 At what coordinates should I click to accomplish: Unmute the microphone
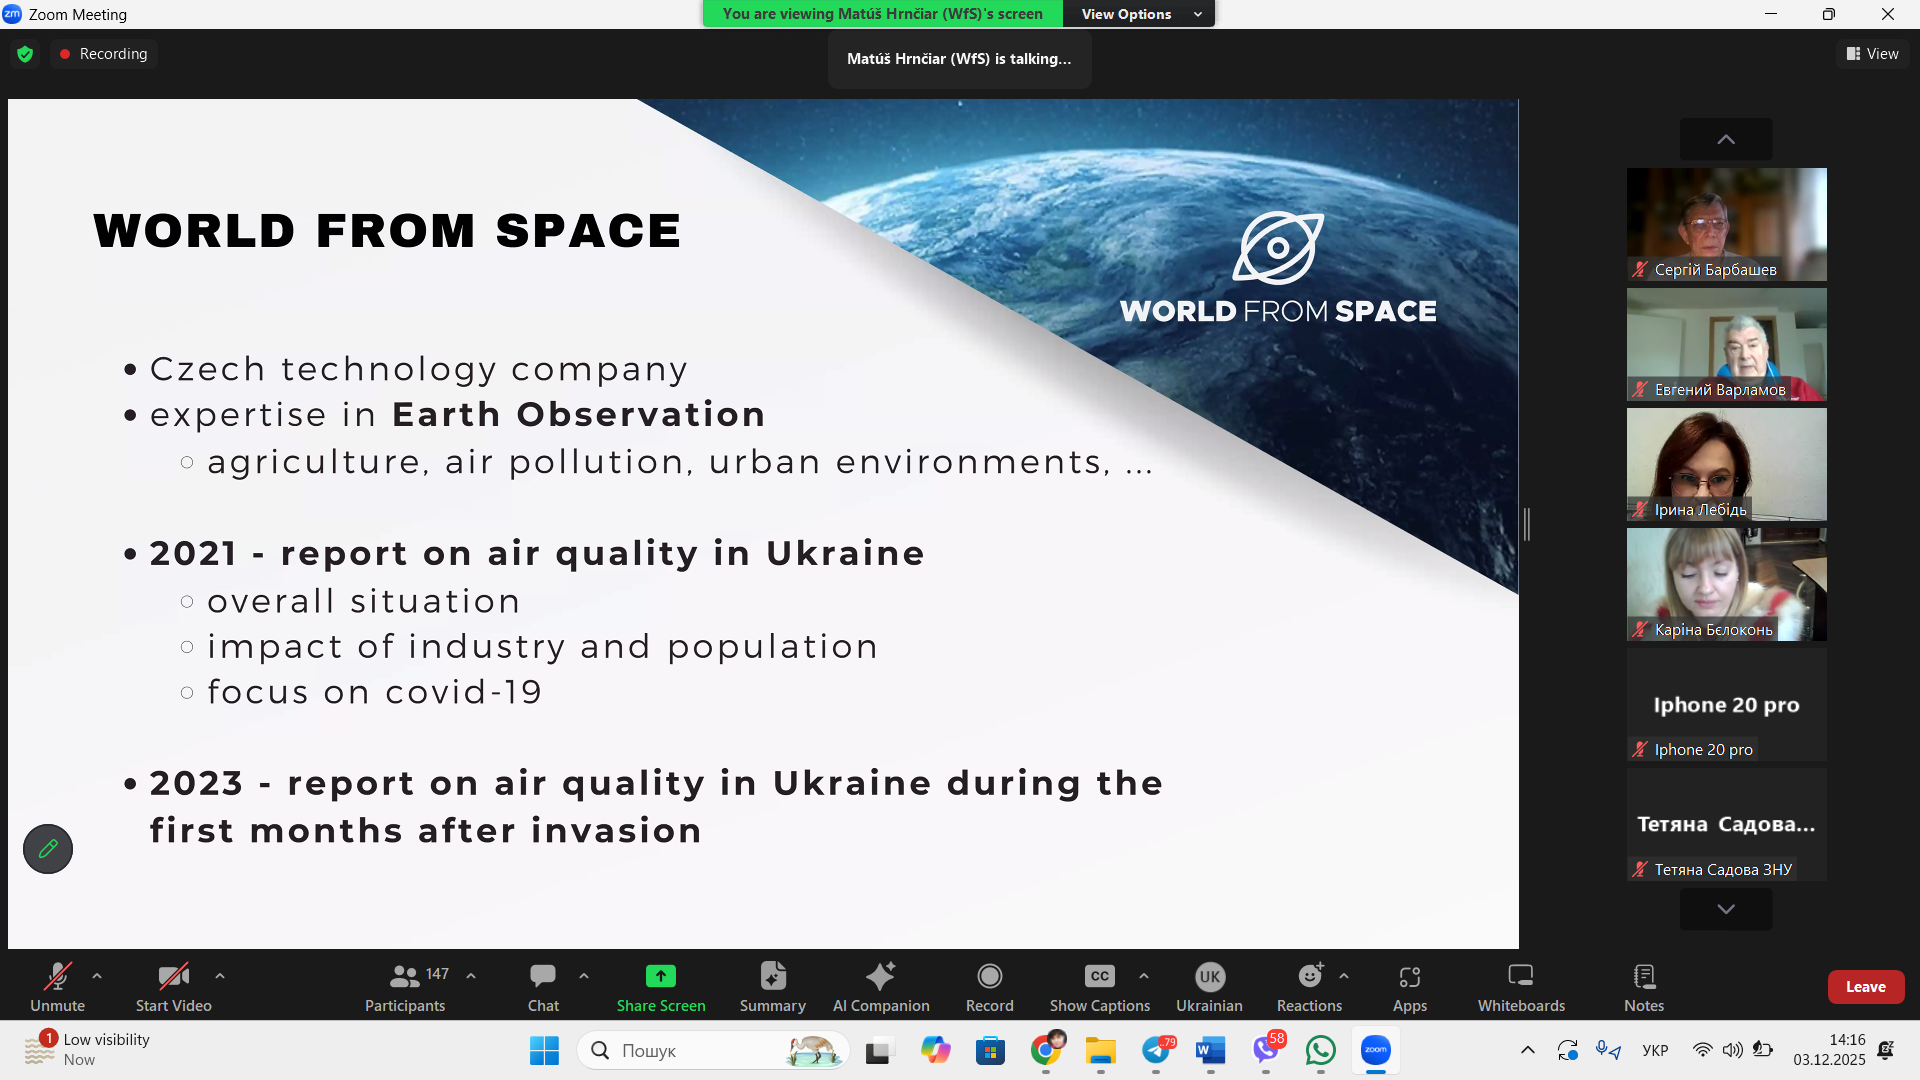click(x=57, y=987)
